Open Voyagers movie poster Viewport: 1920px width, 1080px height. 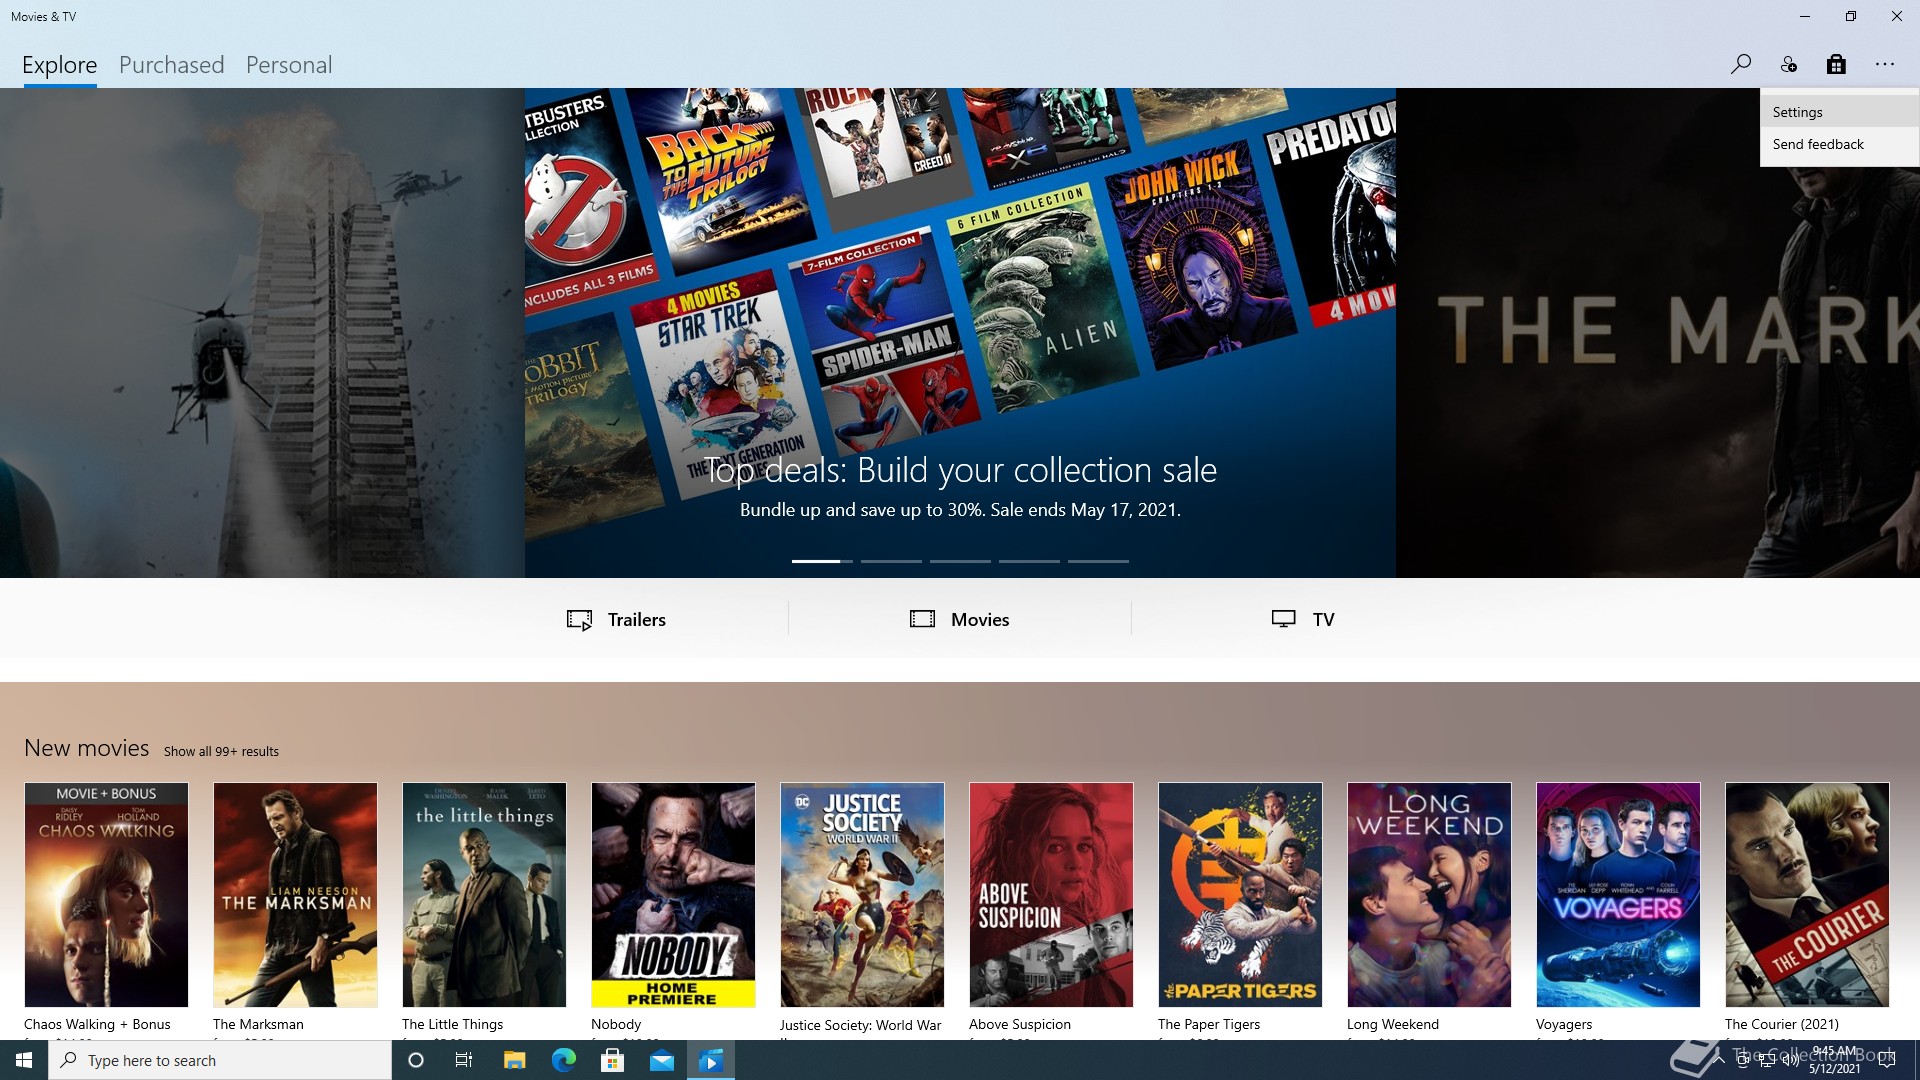1618,895
